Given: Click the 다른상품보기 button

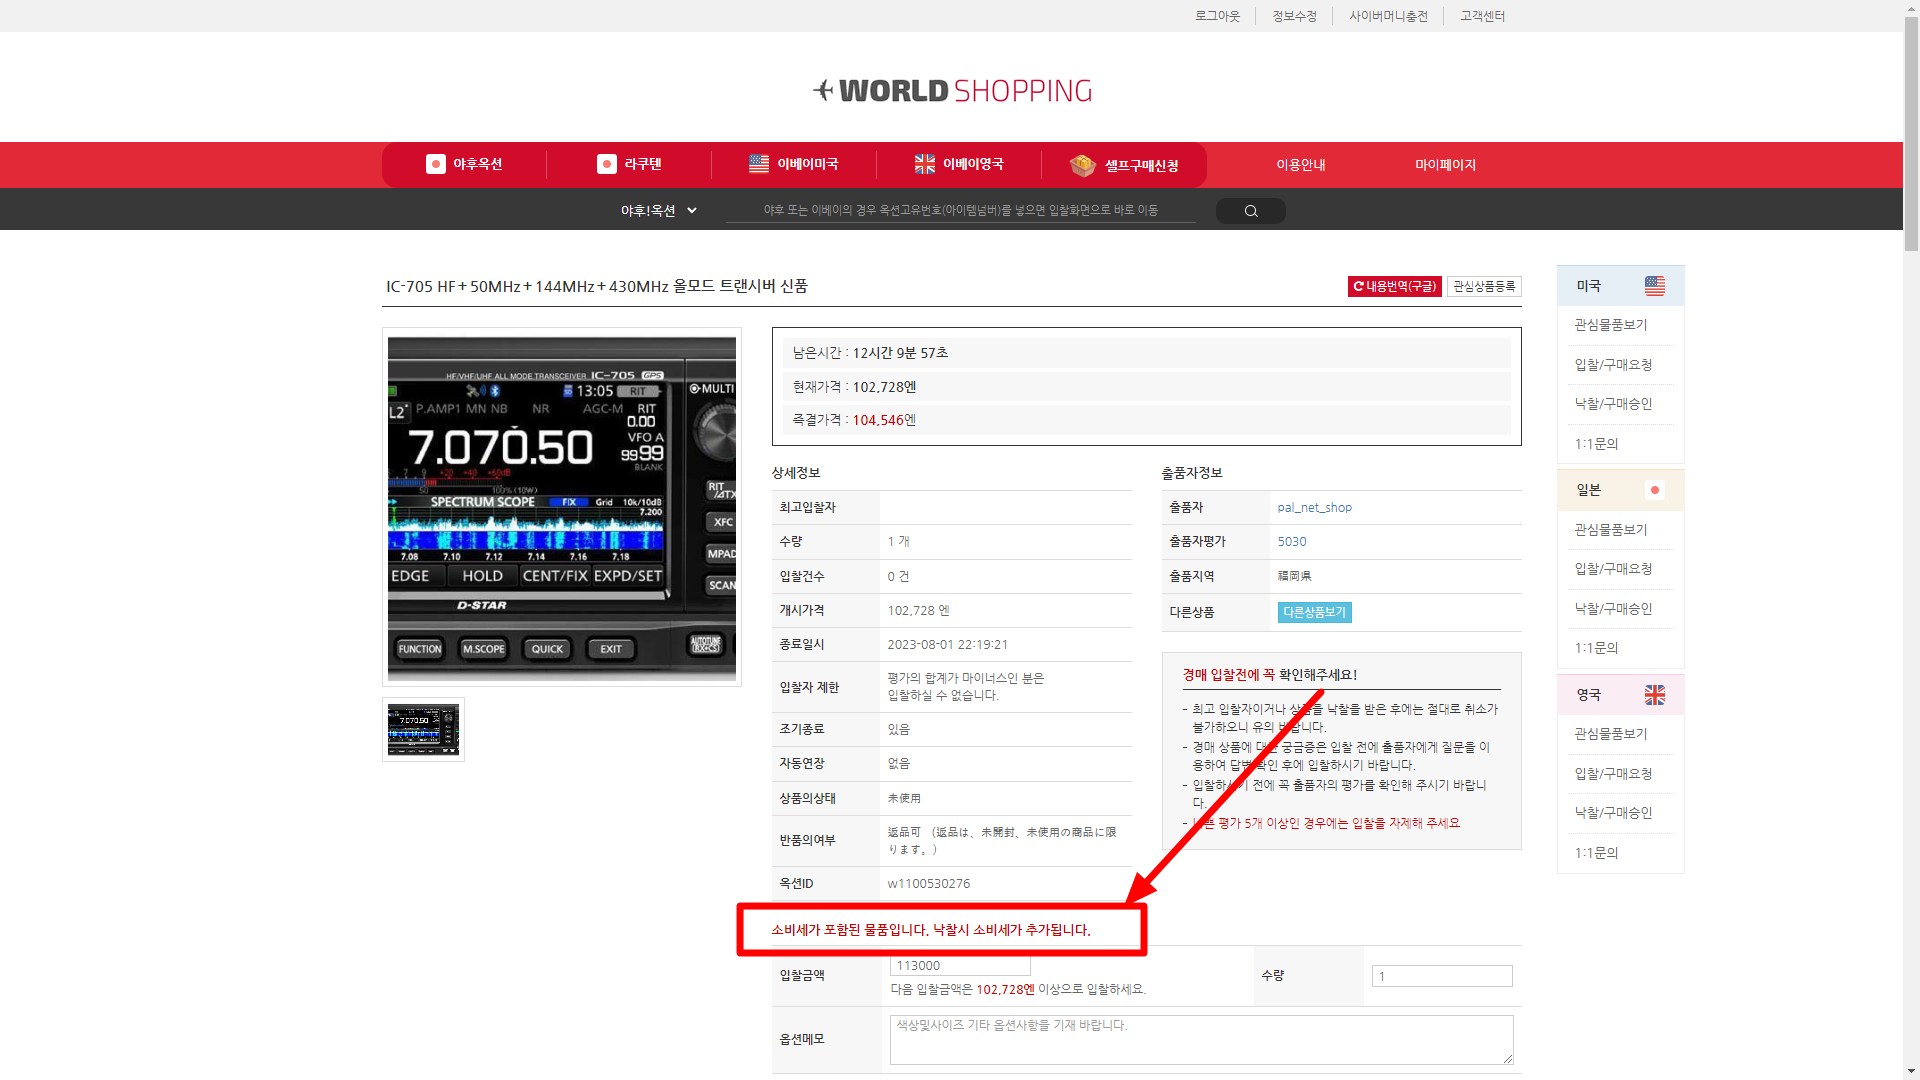Looking at the screenshot, I should [1314, 612].
